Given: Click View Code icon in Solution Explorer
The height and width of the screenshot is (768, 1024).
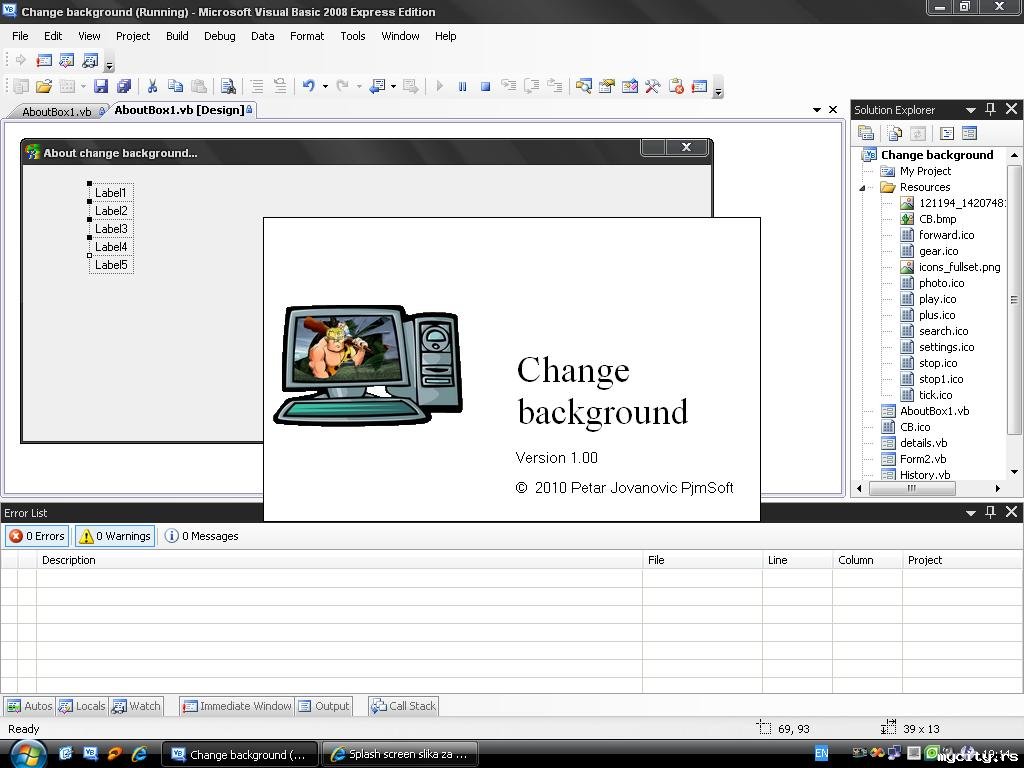Looking at the screenshot, I should pyautogui.click(x=947, y=133).
